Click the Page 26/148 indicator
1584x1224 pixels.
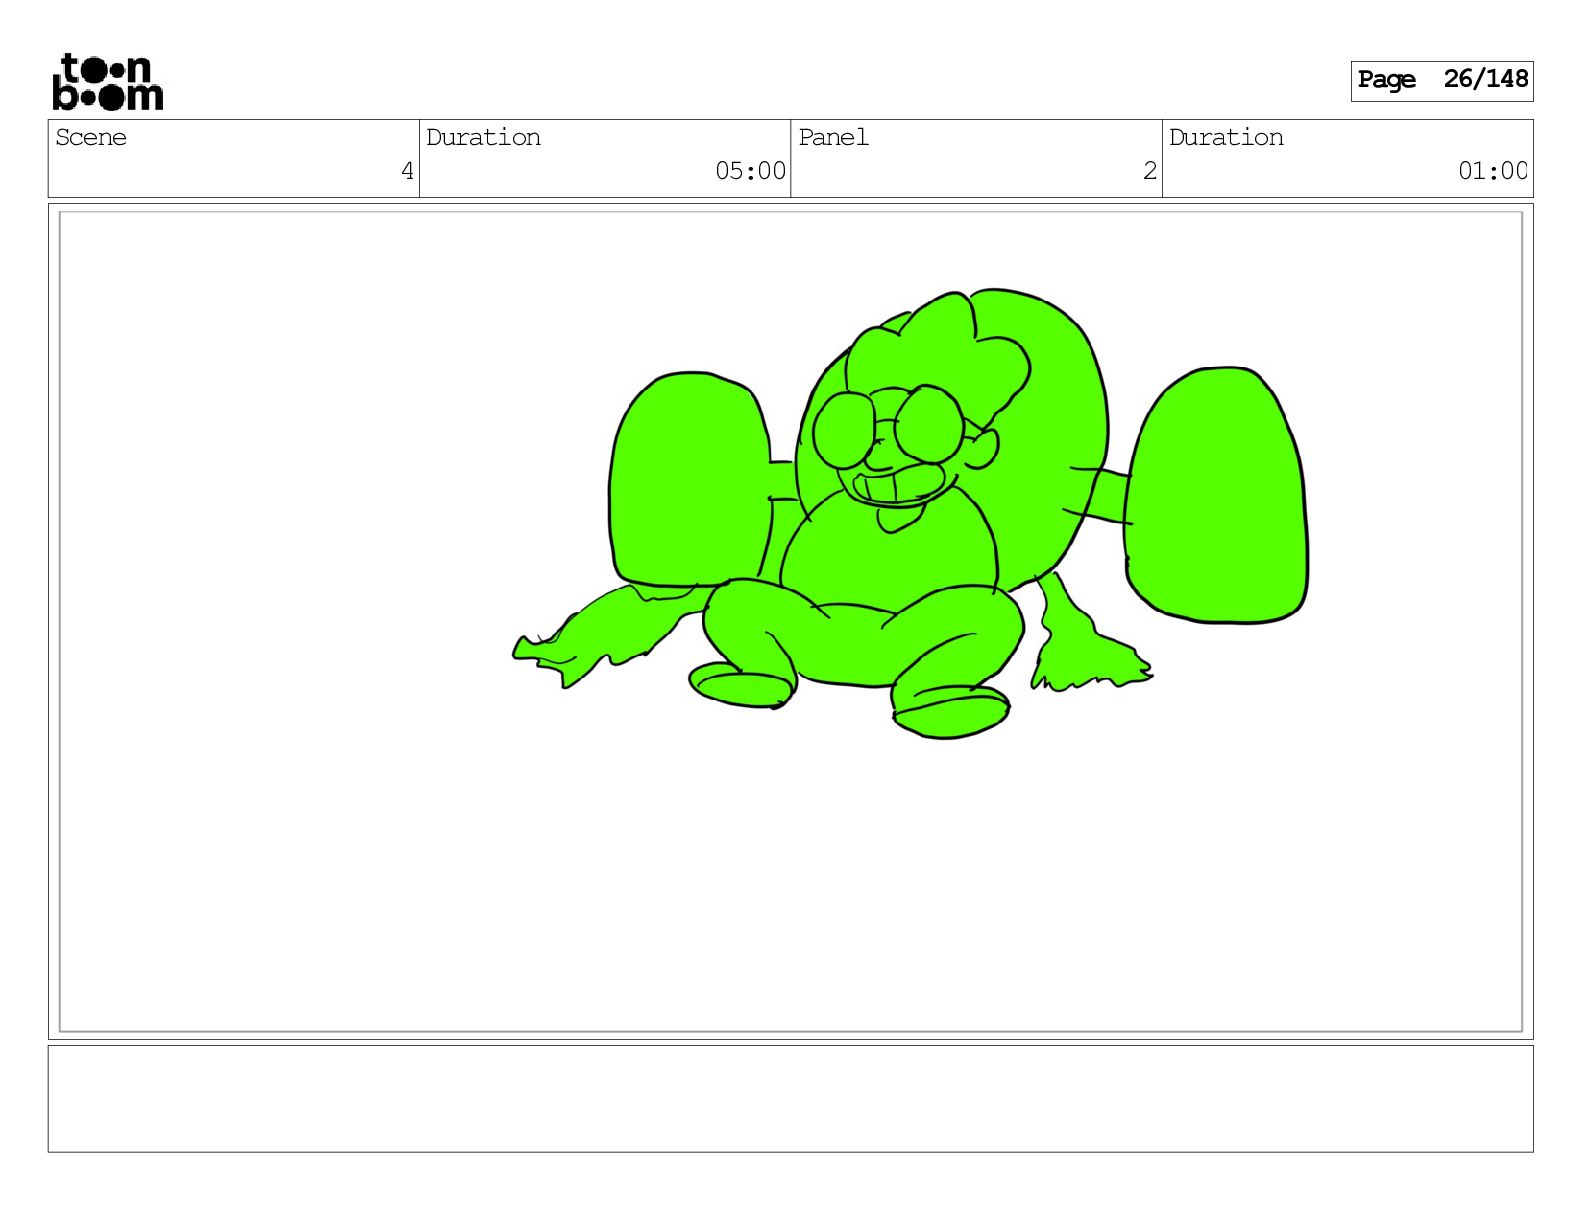pos(1441,80)
